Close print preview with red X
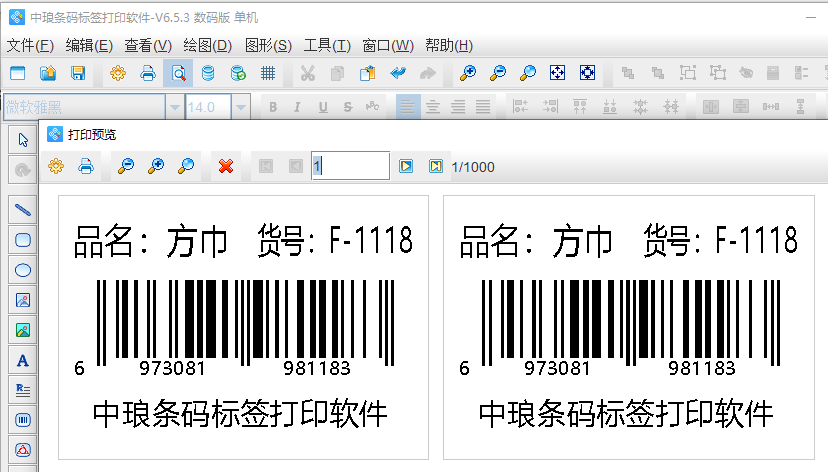Screen dimensions: 828x472 [x=226, y=166]
